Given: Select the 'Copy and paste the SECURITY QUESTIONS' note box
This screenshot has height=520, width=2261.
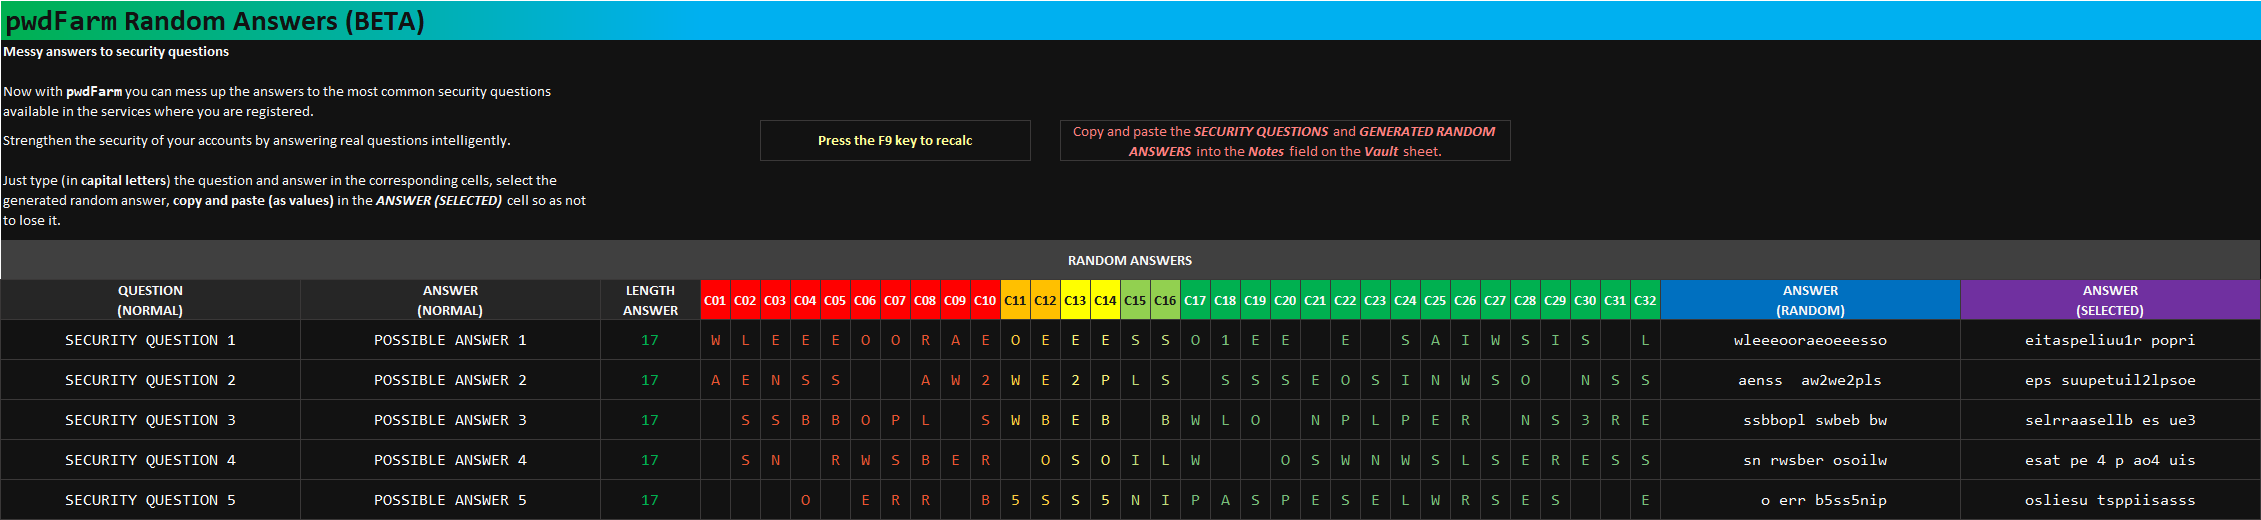Looking at the screenshot, I should 1285,140.
